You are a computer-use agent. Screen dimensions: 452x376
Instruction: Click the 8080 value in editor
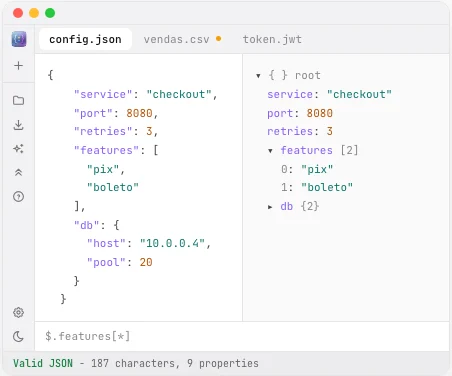(x=139, y=113)
